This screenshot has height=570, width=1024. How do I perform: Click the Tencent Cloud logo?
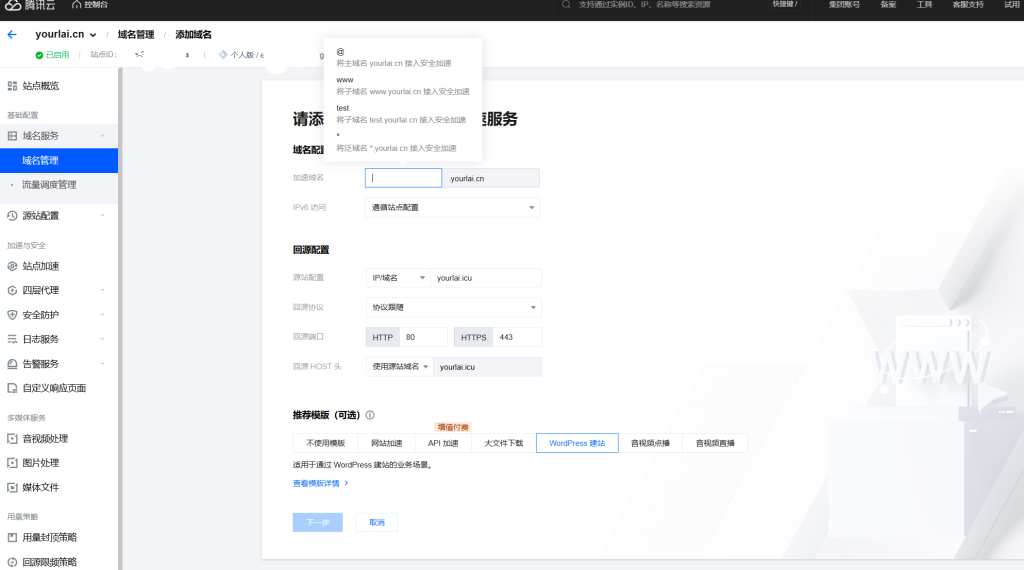pyautogui.click(x=30, y=5)
